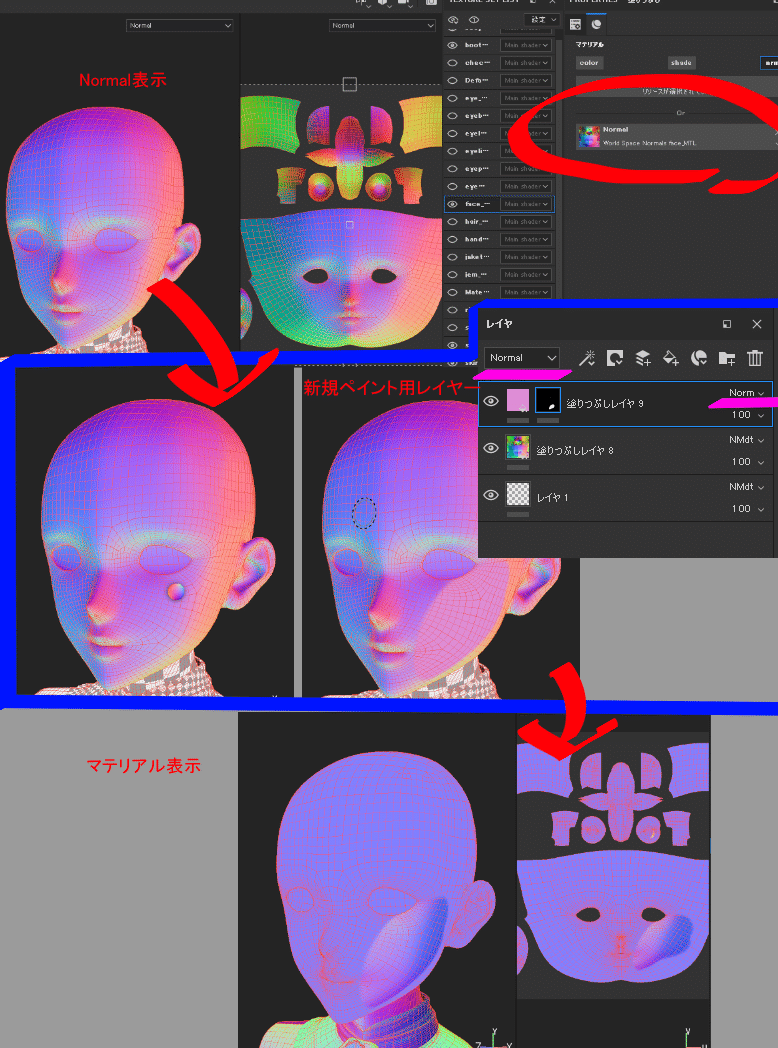This screenshot has width=778, height=1048.
Task: Click the shade material channel button
Action: [x=681, y=63]
